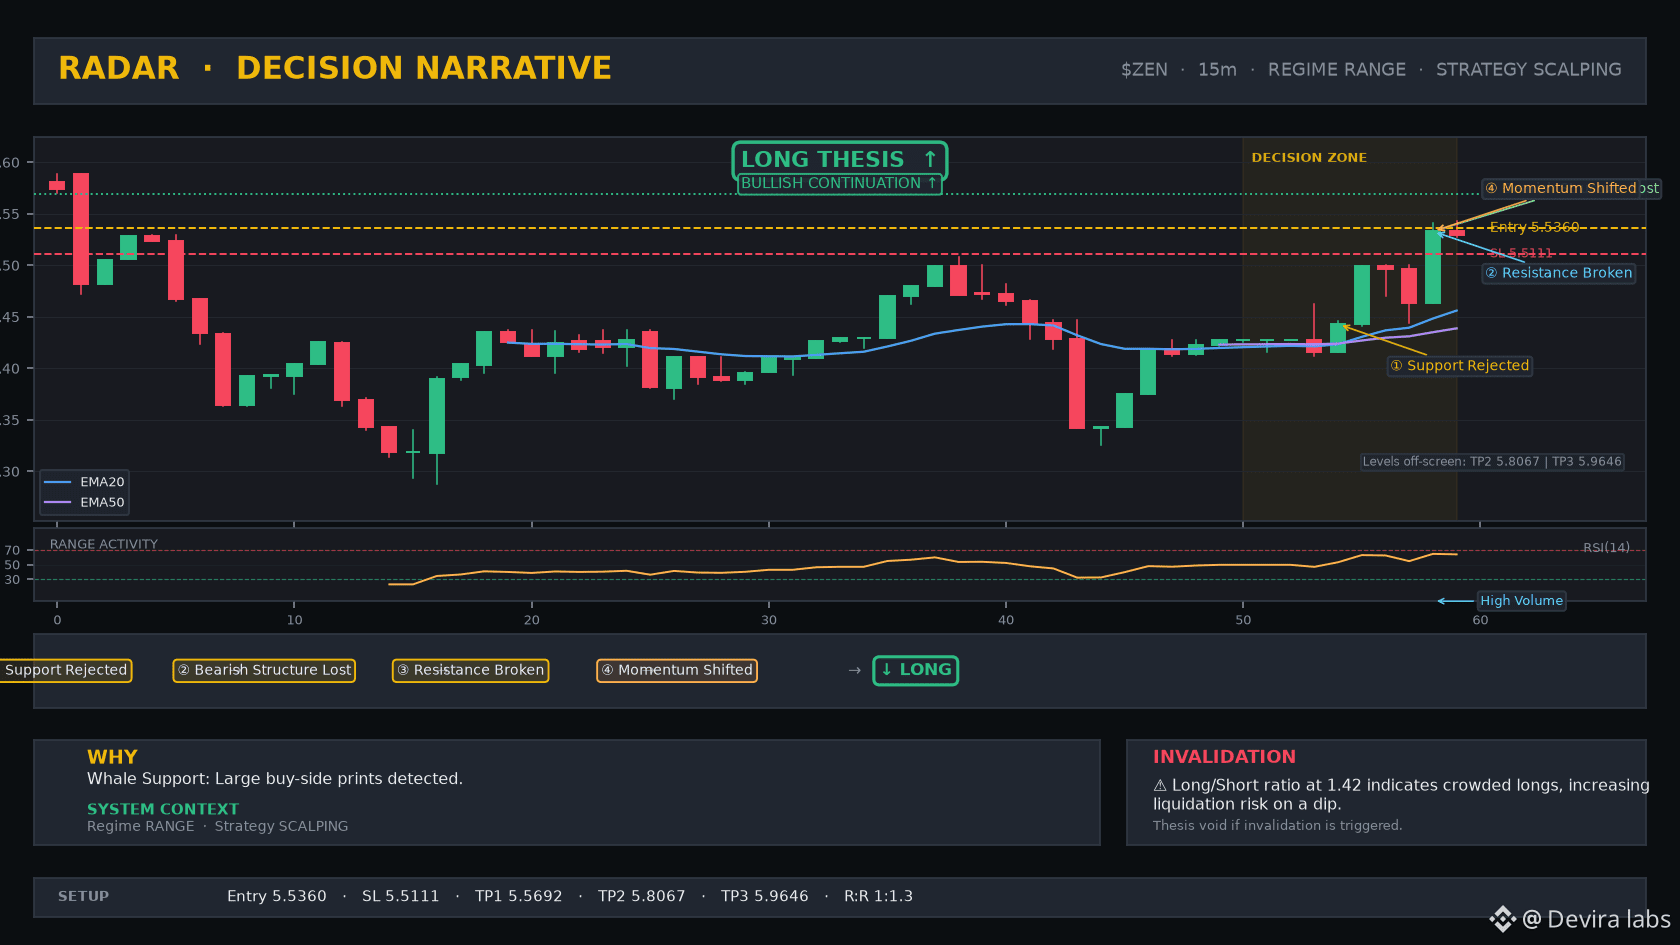The width and height of the screenshot is (1680, 945).
Task: Click the Bearish Structure Lost chip
Action: [264, 670]
